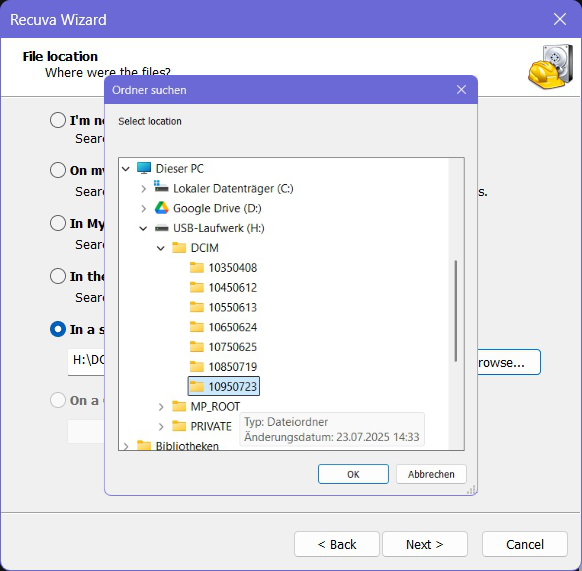
Task: Select the "On my media card" radio option
Action: (x=58, y=170)
